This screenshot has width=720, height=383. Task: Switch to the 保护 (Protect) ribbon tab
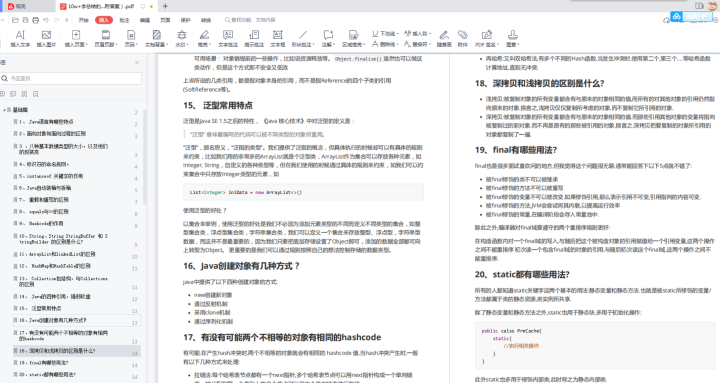[x=186, y=20]
